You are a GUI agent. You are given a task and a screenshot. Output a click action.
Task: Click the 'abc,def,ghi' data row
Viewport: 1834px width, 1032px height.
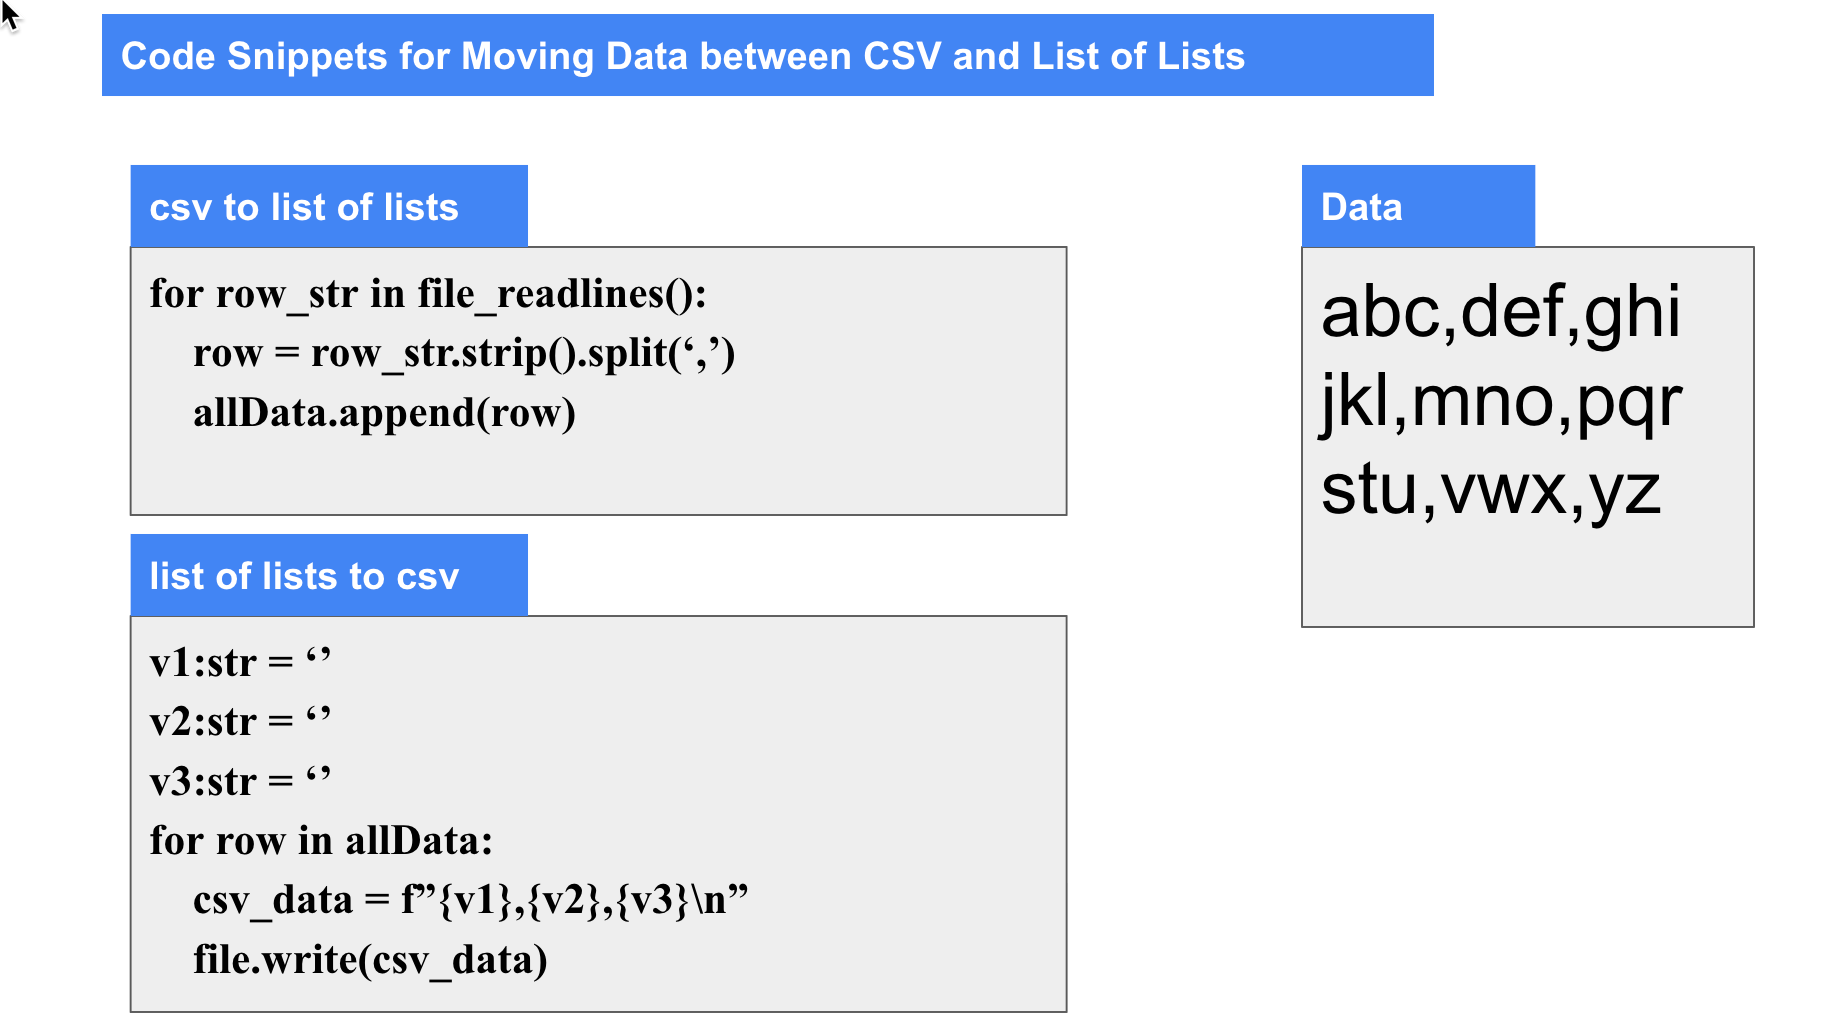1500,312
